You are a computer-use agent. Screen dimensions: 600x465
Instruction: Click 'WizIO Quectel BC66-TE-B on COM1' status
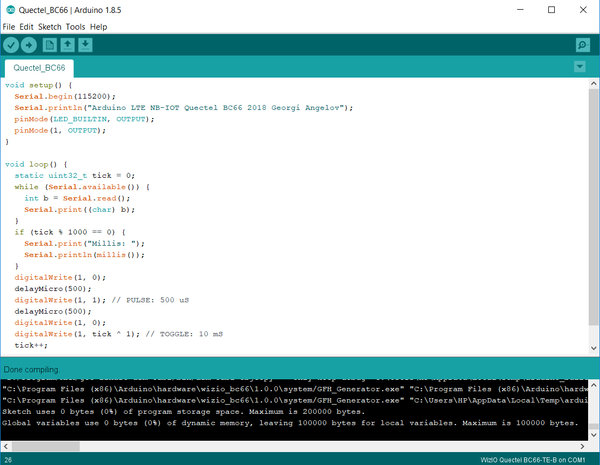tap(533, 460)
